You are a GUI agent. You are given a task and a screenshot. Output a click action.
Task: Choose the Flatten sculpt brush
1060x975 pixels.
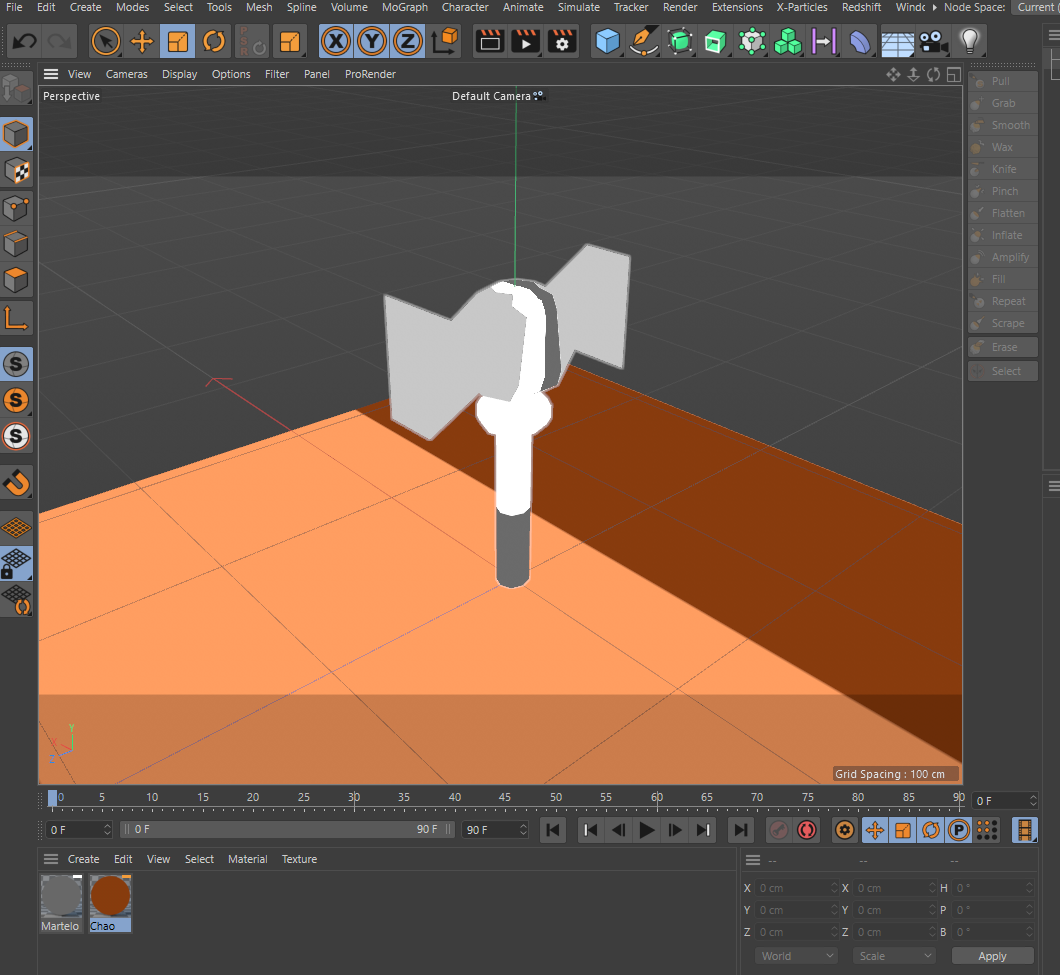(1003, 213)
